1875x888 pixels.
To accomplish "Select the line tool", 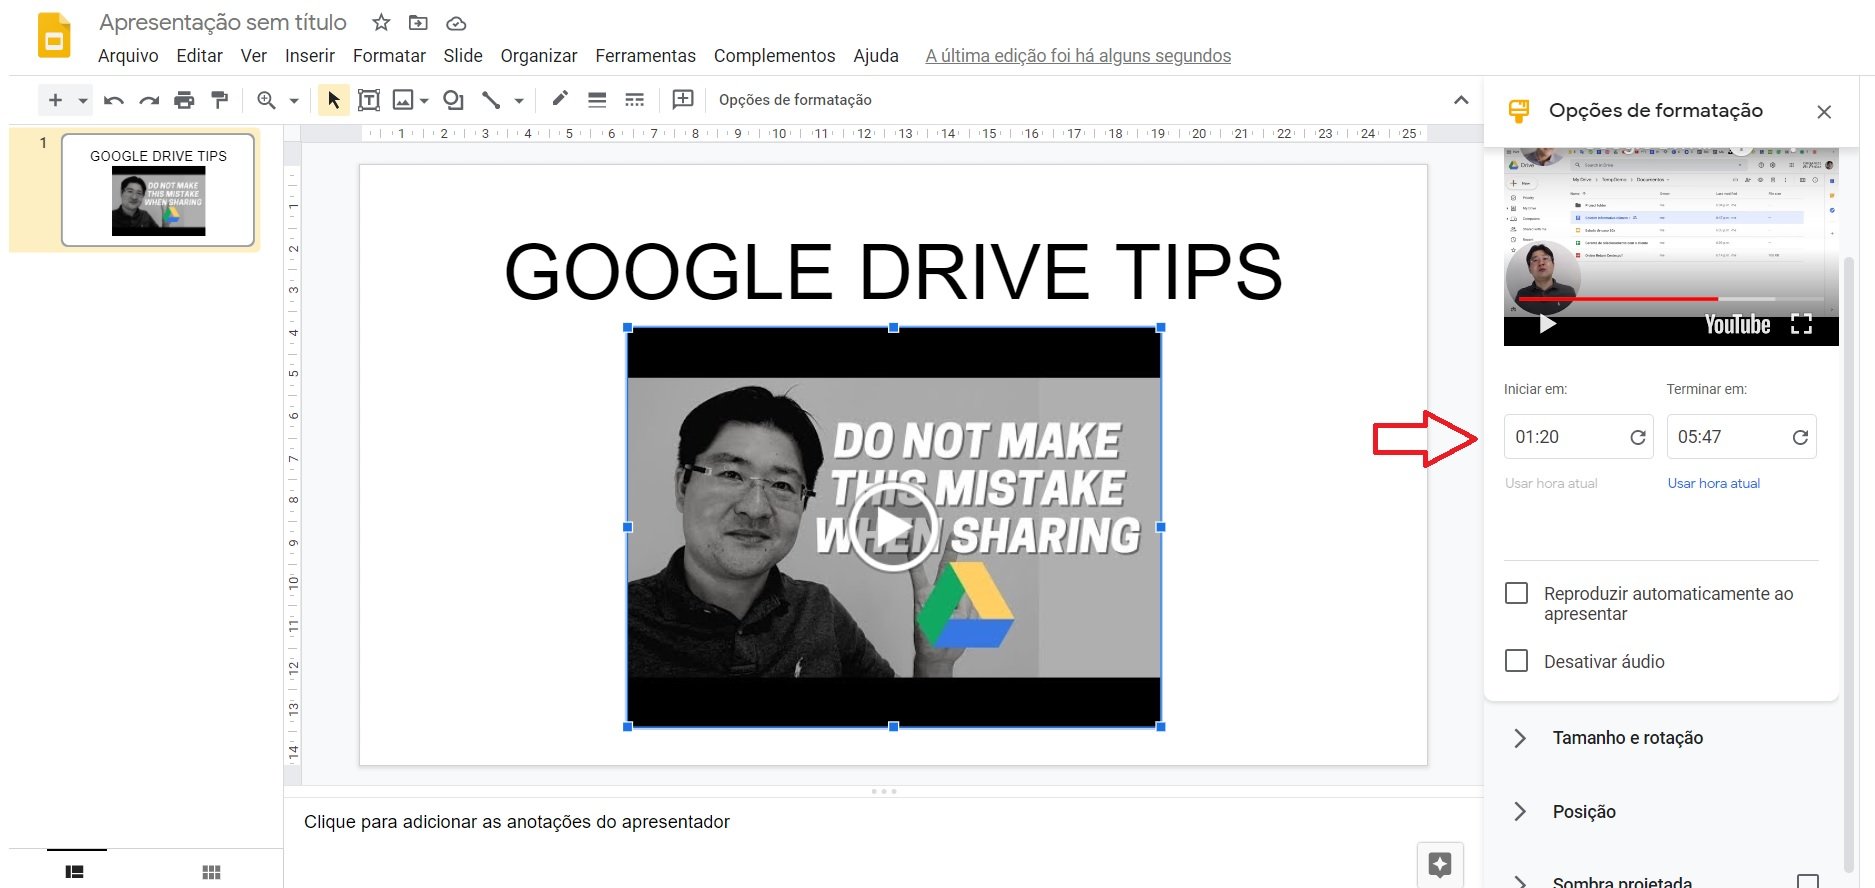I will click(491, 100).
